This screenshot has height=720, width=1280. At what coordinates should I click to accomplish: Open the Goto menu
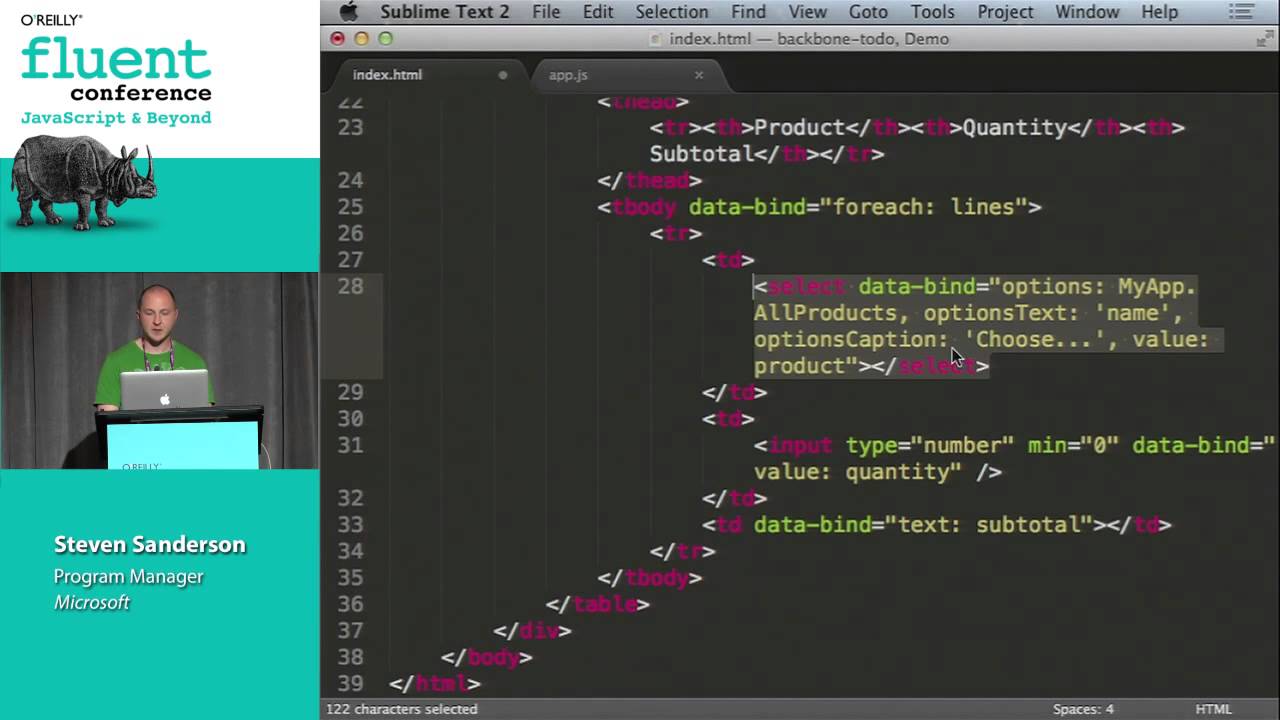[868, 12]
